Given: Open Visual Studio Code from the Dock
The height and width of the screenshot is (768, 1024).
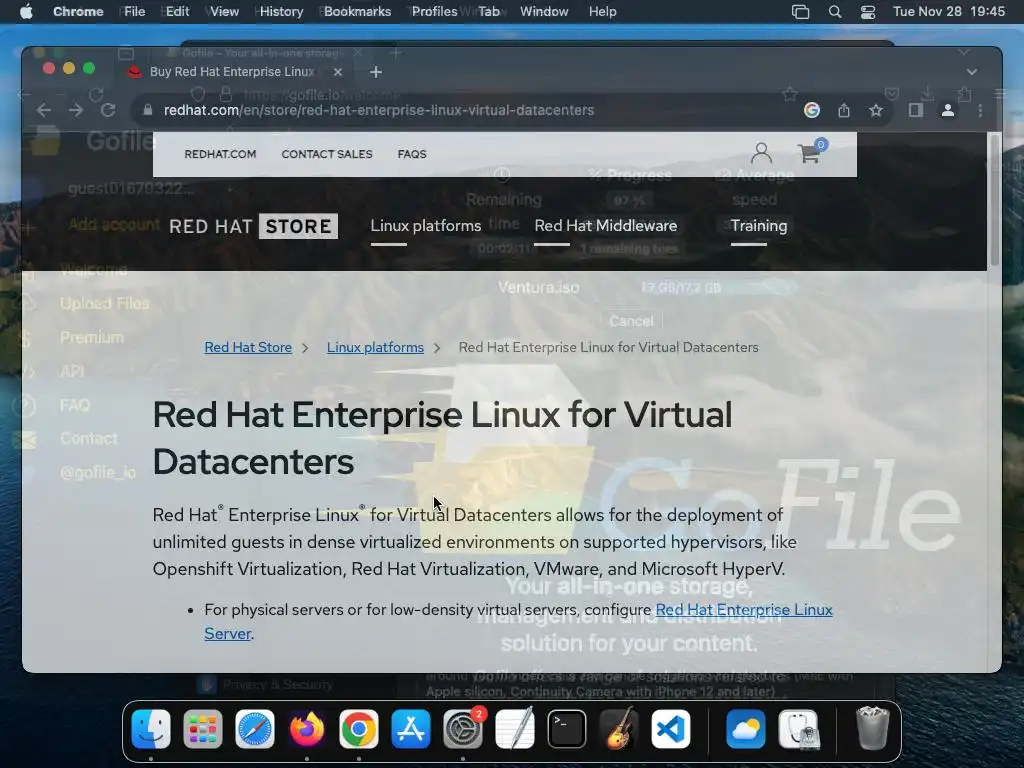Looking at the screenshot, I should (671, 729).
